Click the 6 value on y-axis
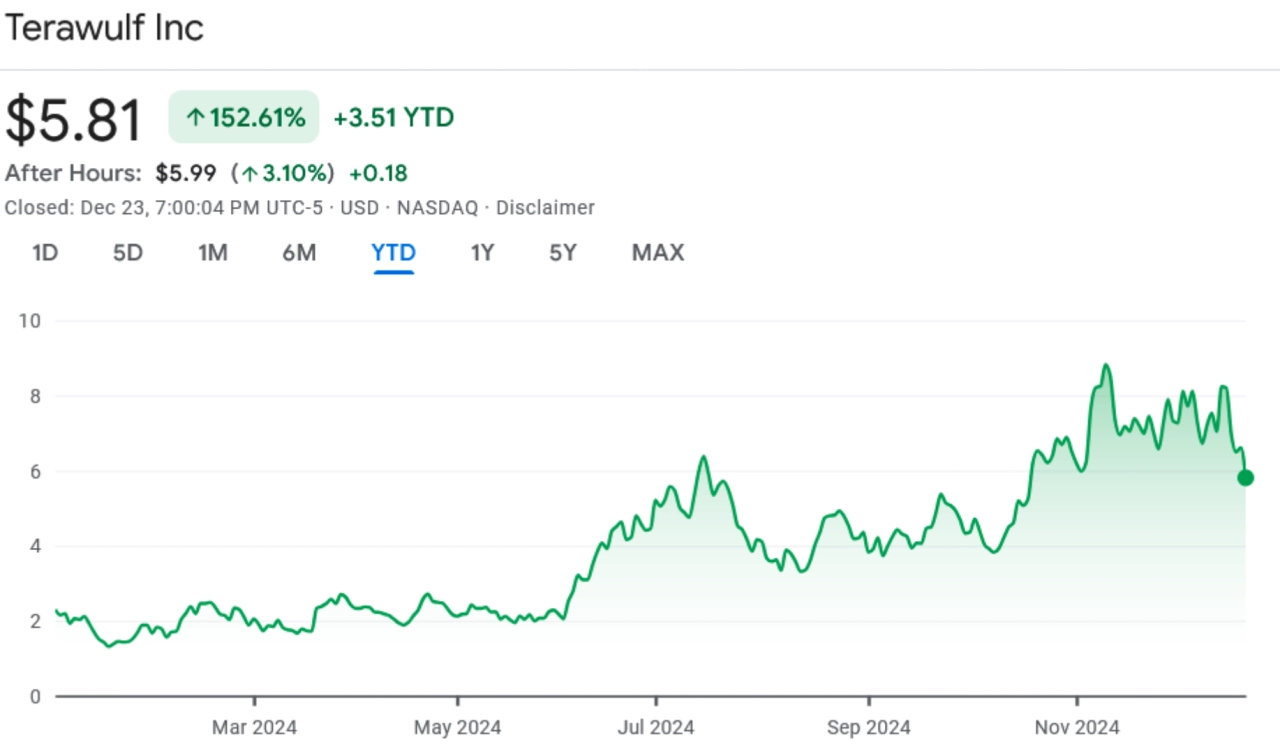This screenshot has height=746, width=1280. point(35,471)
